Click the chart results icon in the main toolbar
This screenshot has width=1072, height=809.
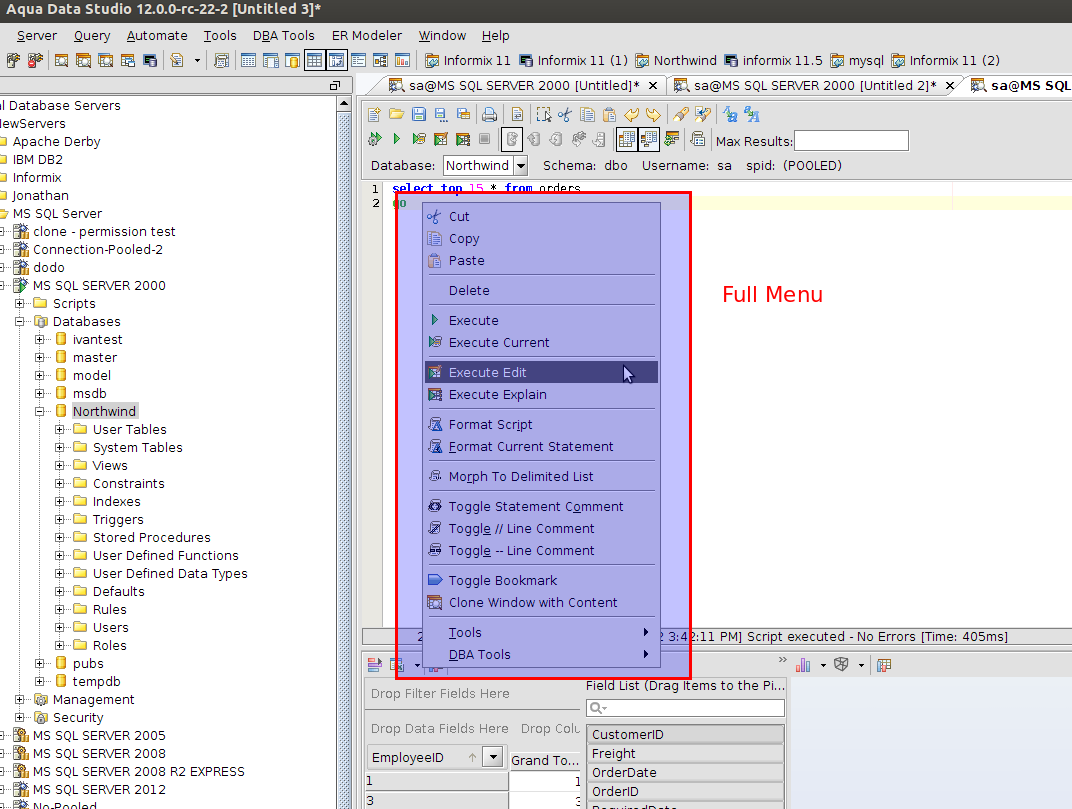(x=403, y=60)
